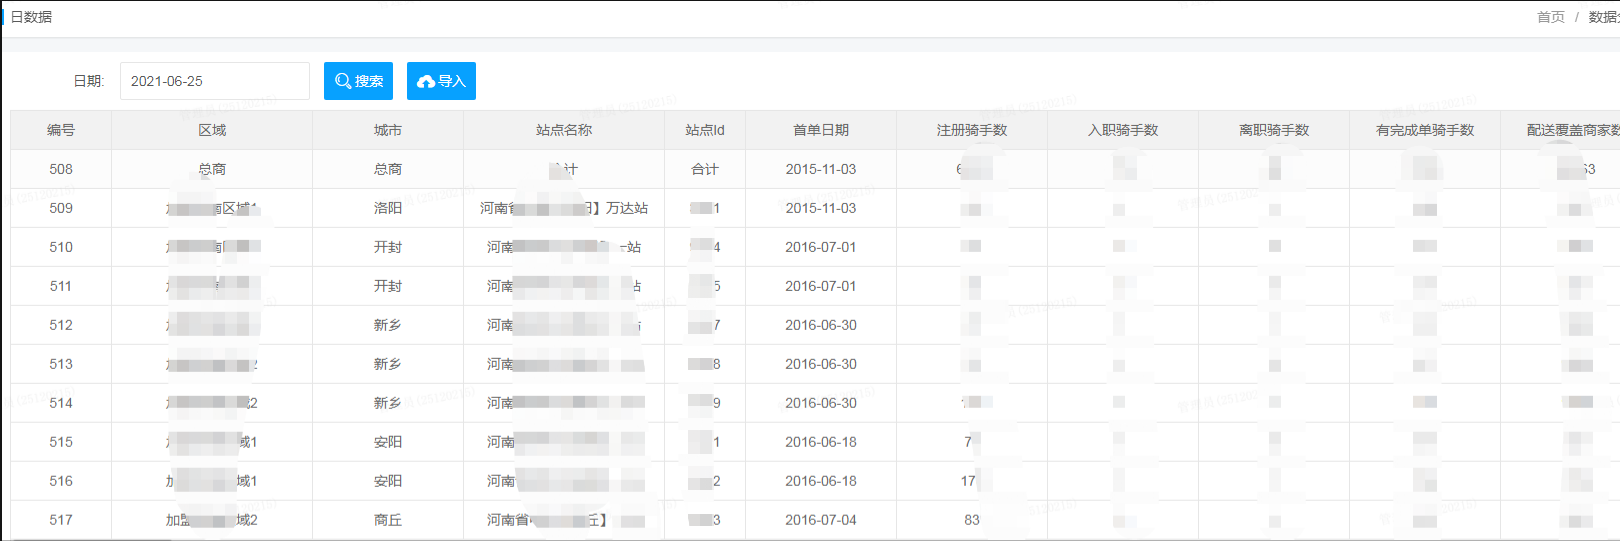Click the 有完成单骑手数 column header
1620x541 pixels.
[1425, 130]
